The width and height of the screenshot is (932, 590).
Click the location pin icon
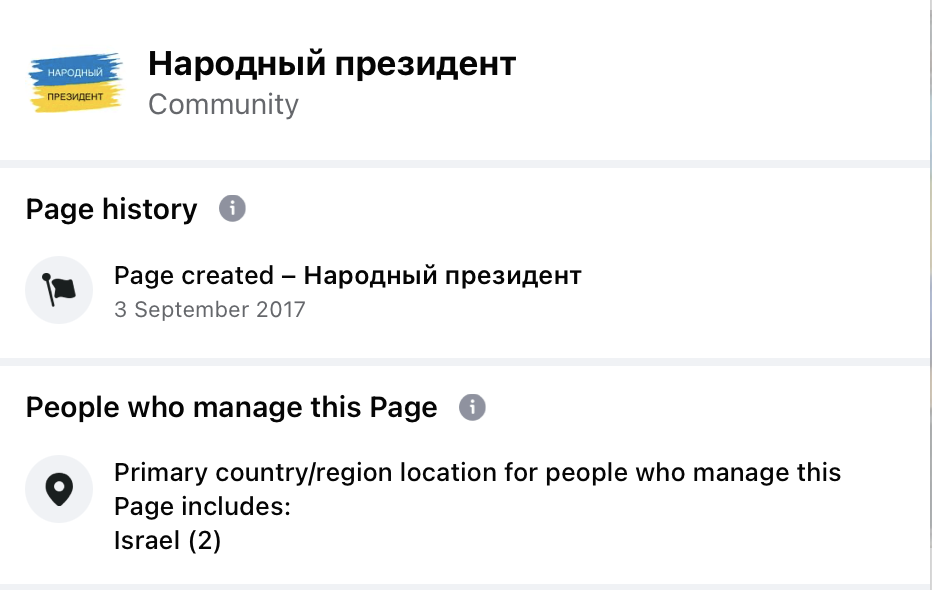click(59, 489)
